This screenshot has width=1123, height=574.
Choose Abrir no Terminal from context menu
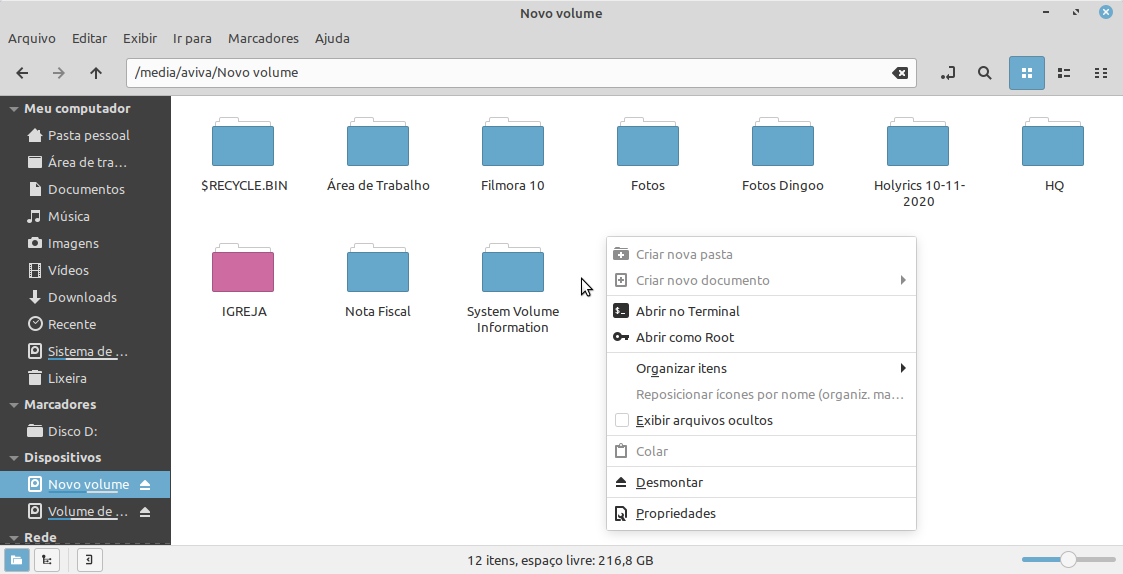pyautogui.click(x=761, y=312)
